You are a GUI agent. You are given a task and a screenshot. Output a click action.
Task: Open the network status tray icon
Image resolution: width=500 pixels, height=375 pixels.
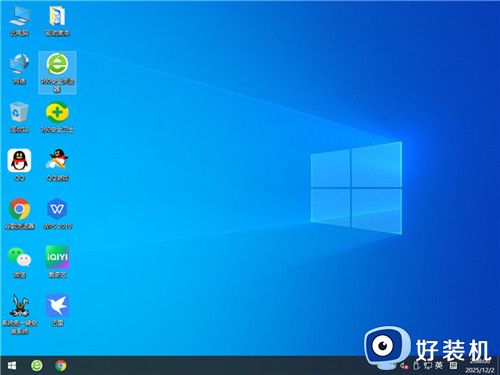coord(428,366)
